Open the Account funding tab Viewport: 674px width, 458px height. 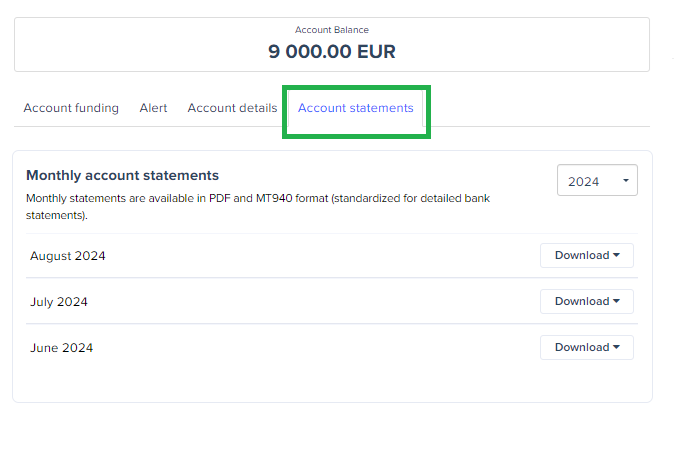pos(71,108)
